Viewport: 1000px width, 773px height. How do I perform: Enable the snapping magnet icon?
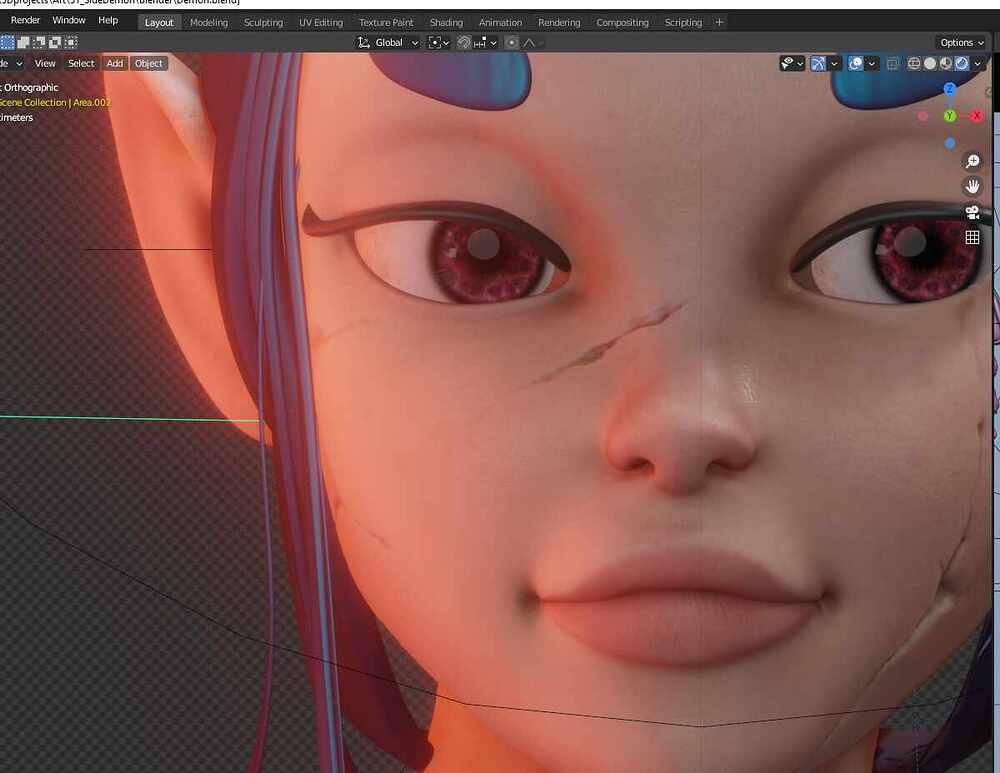pyautogui.click(x=463, y=42)
